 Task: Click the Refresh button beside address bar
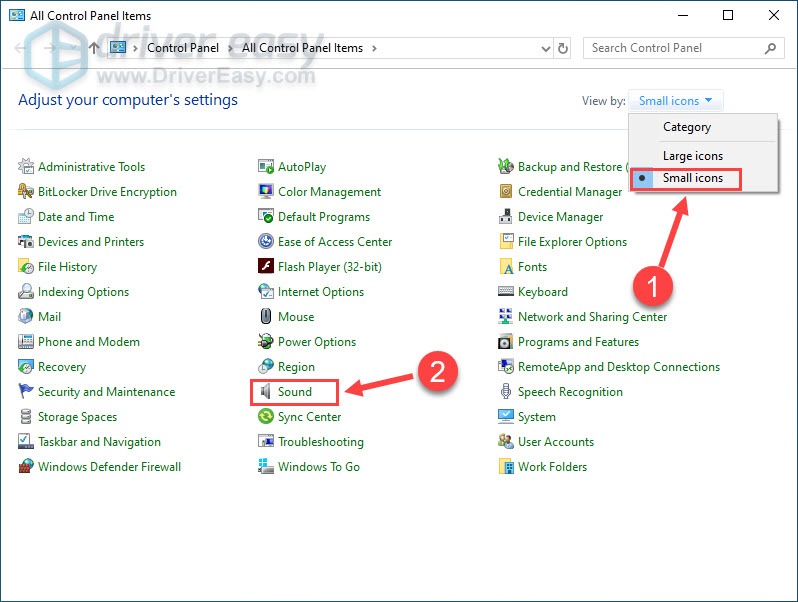(563, 48)
